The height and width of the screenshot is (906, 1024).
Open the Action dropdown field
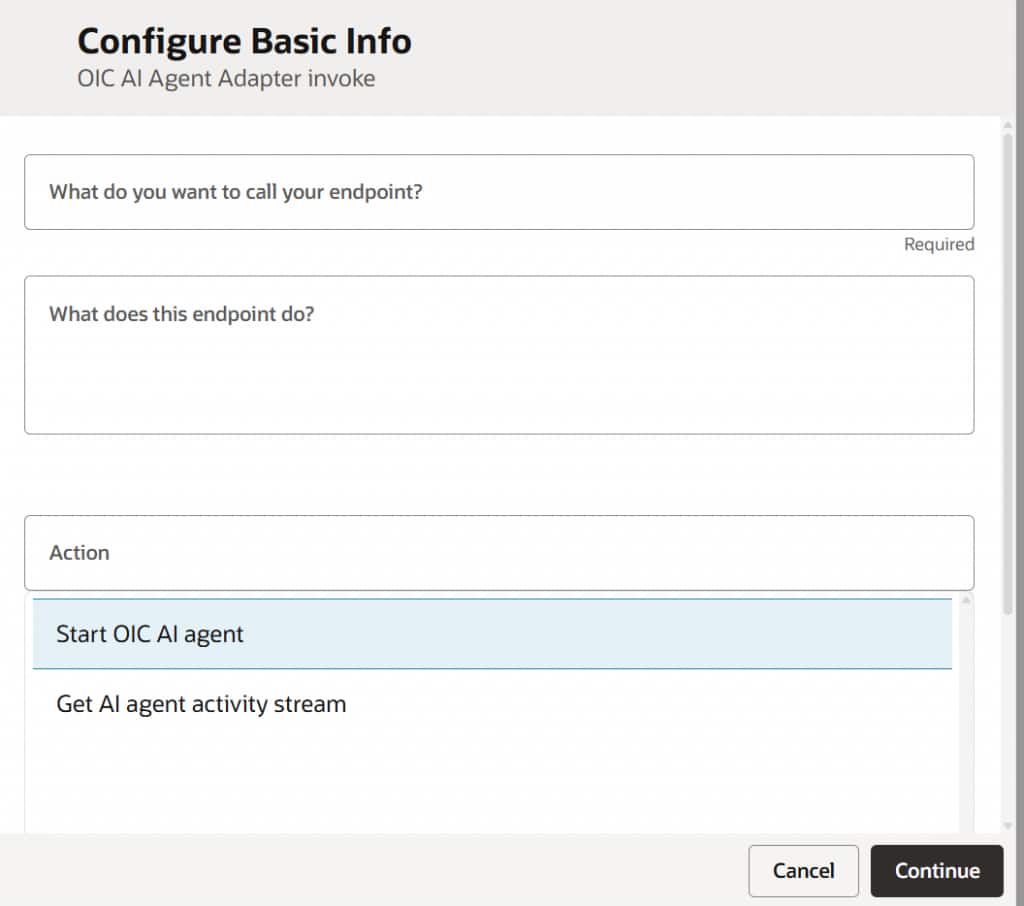tap(498, 553)
